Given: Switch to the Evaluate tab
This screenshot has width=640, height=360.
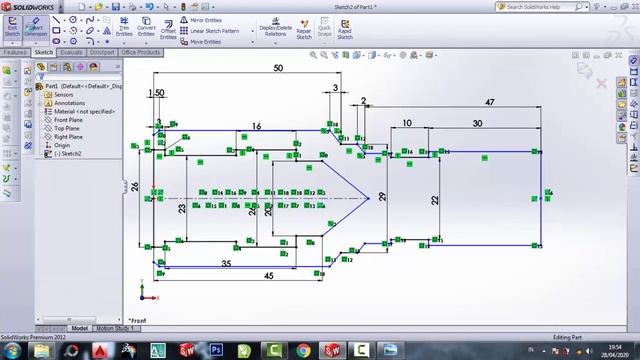Looking at the screenshot, I should [x=71, y=52].
